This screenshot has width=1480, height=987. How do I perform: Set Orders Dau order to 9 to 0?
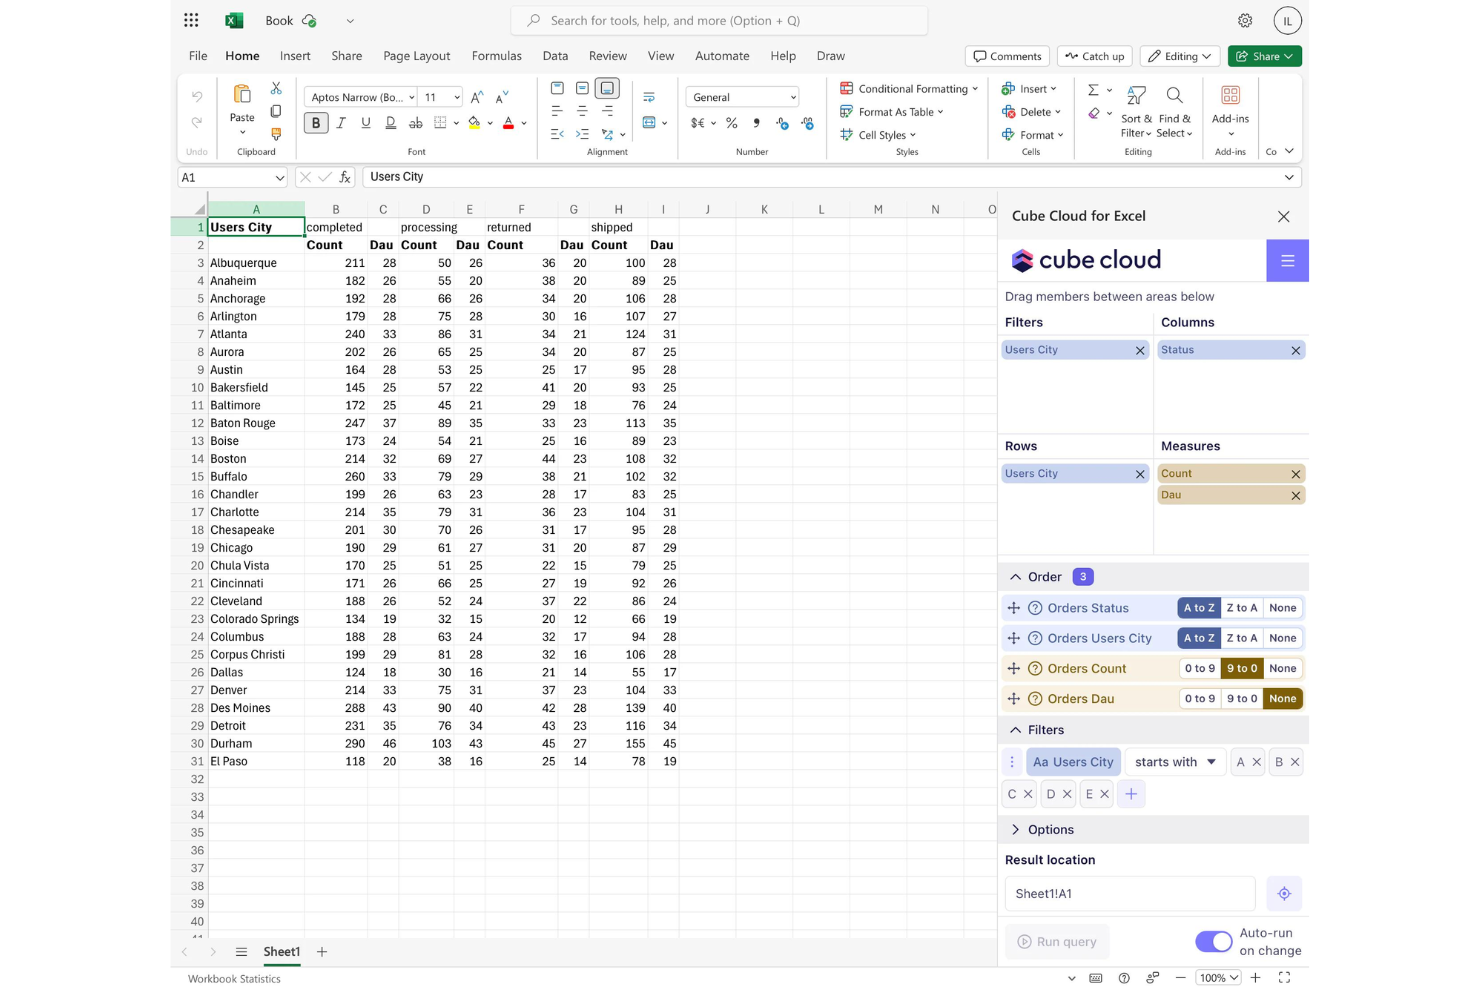coord(1242,699)
